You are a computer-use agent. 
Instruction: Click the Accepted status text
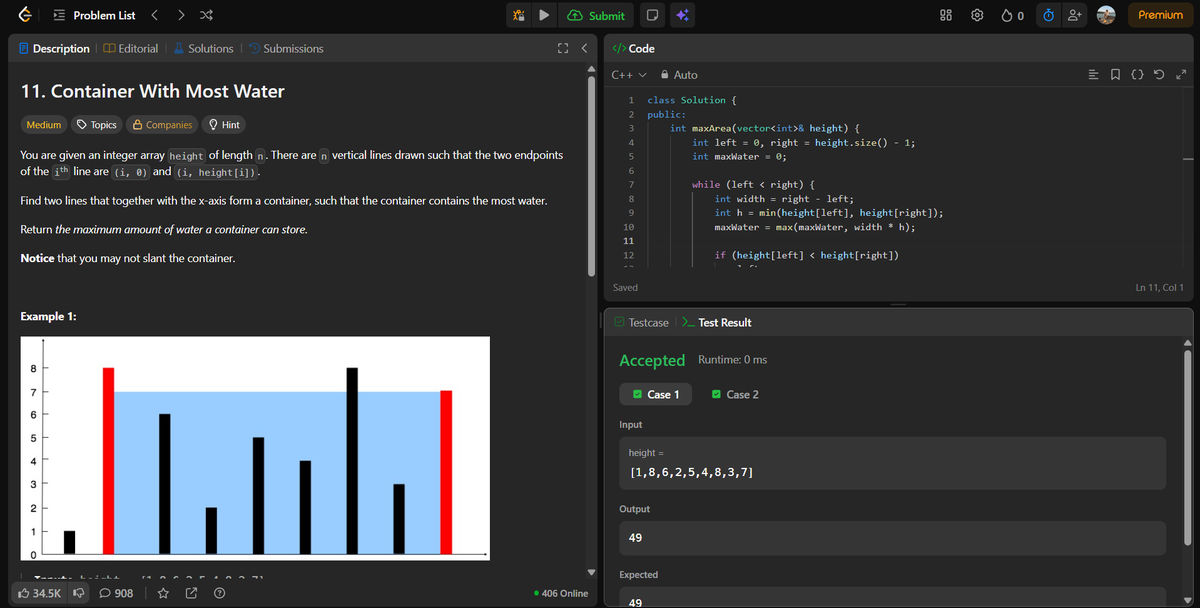coord(652,360)
